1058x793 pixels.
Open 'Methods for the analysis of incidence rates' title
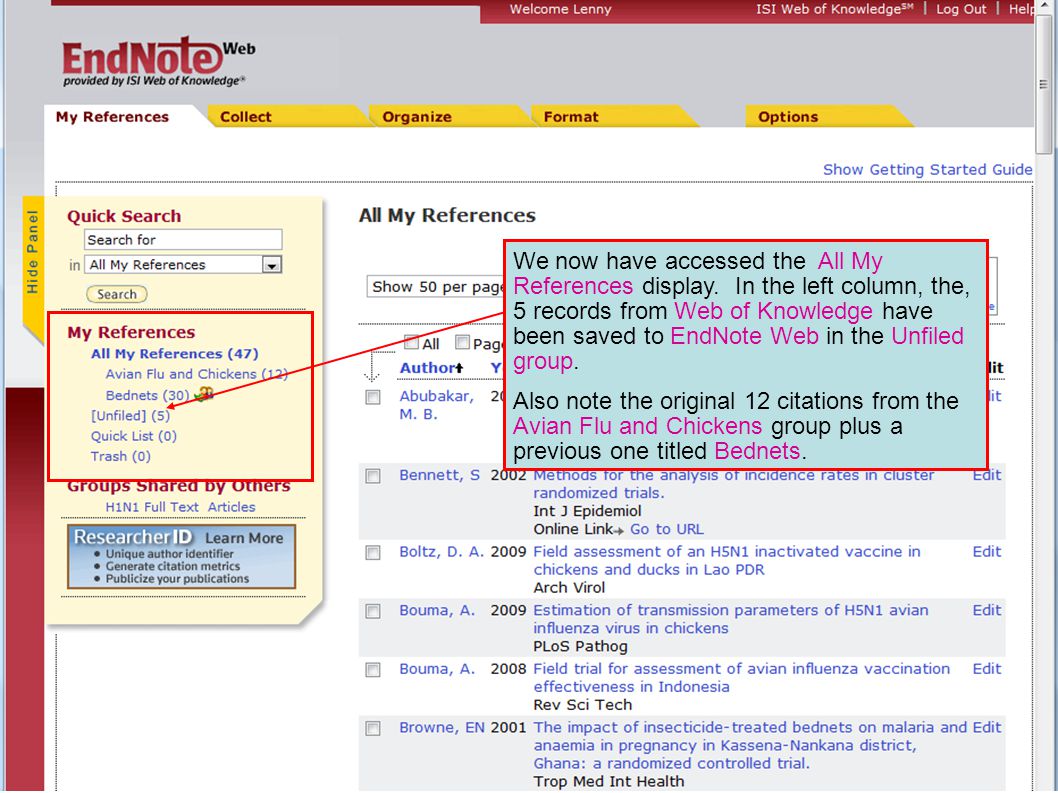tap(733, 484)
